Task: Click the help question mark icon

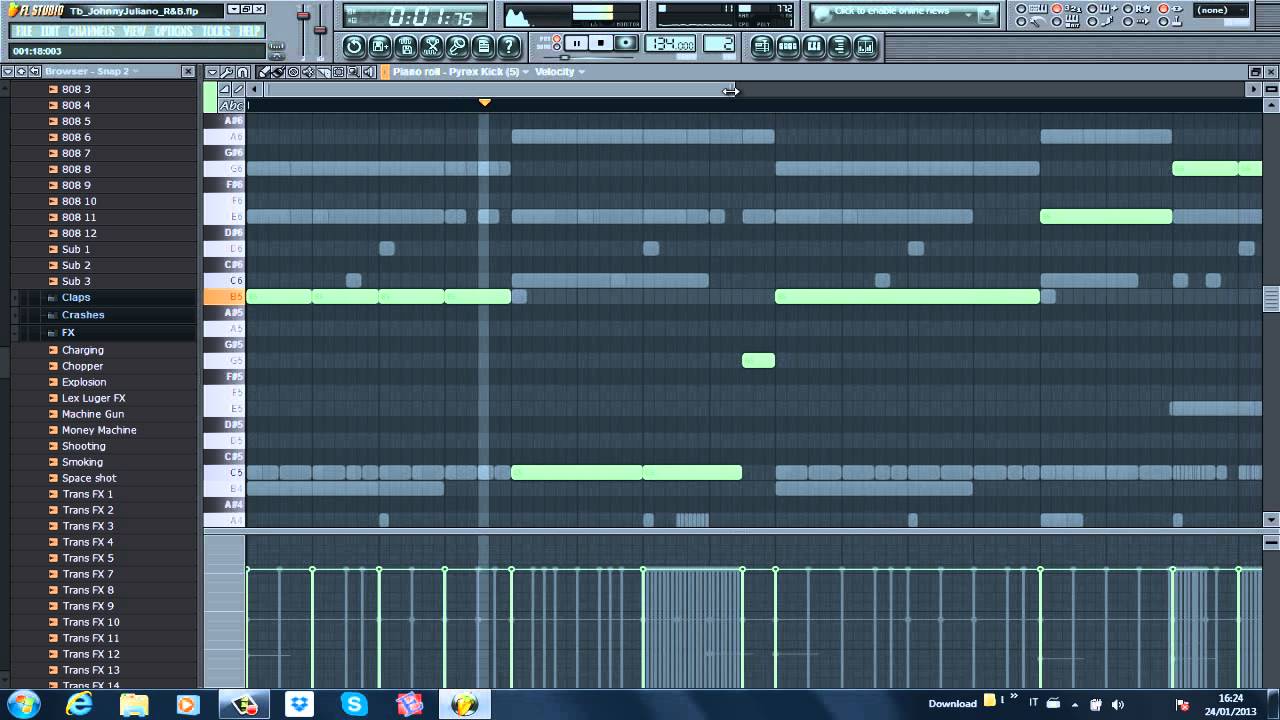Action: click(509, 46)
